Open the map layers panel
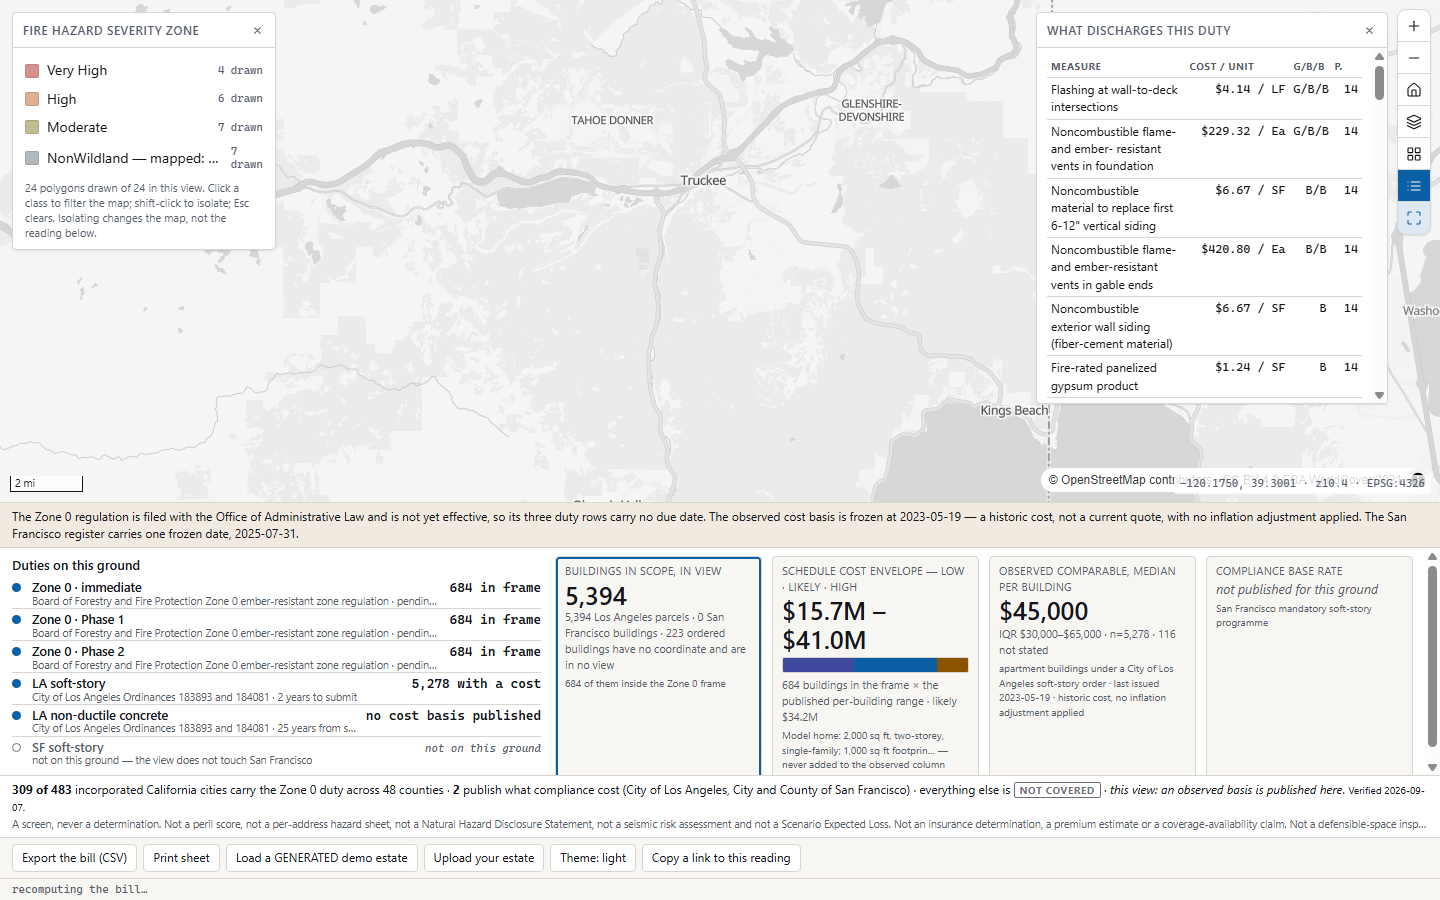This screenshot has width=1440, height=900. (1414, 122)
